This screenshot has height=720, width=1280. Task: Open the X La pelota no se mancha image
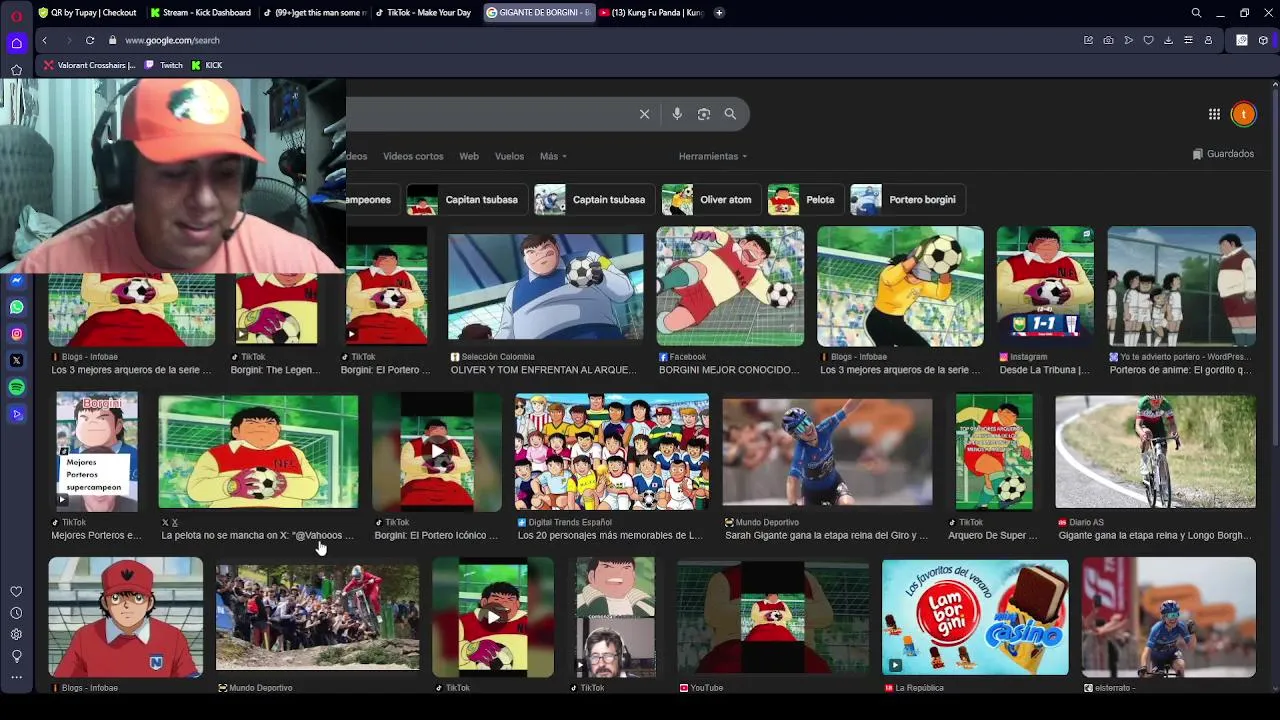pos(258,452)
